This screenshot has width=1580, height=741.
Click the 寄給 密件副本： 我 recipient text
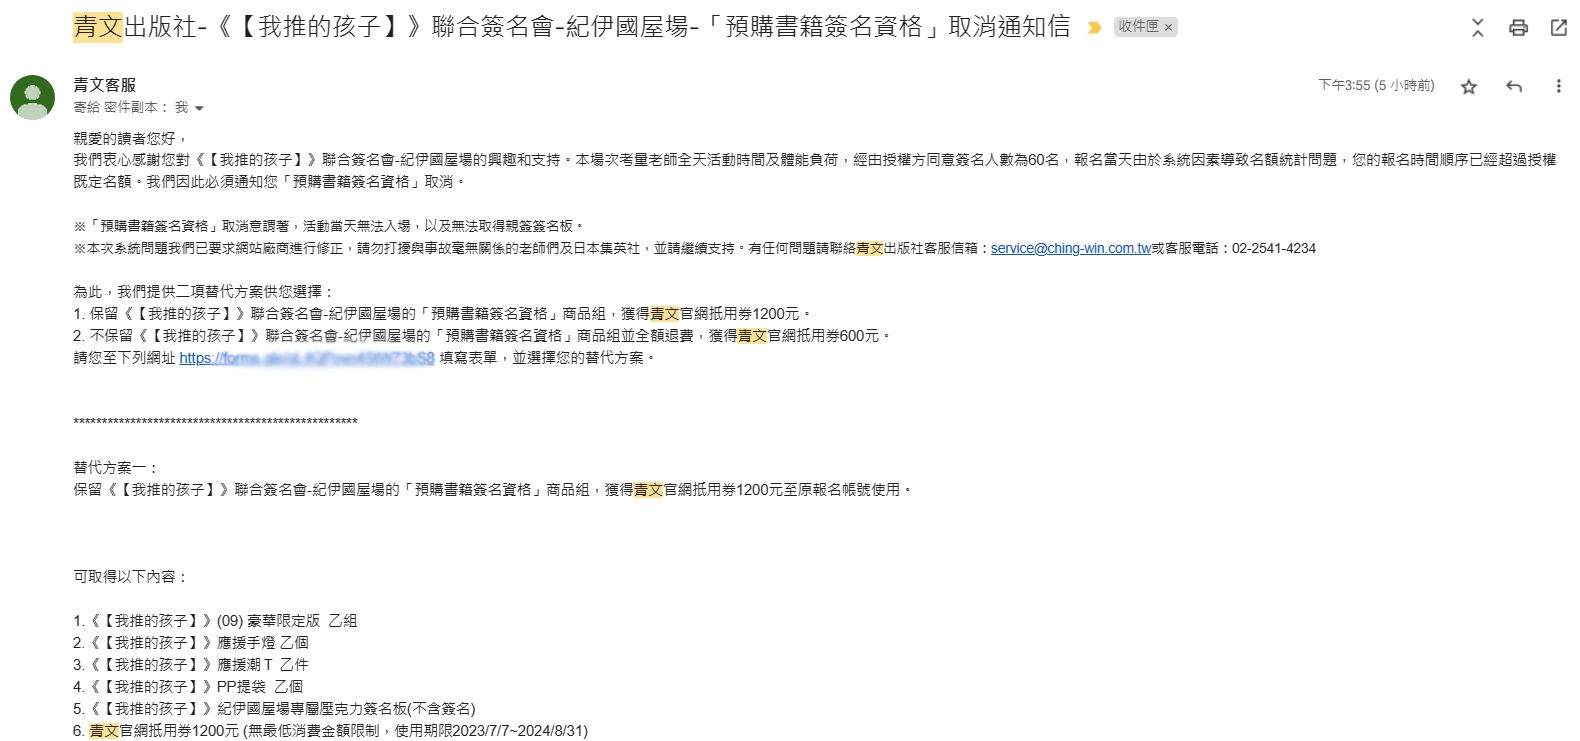[x=131, y=107]
